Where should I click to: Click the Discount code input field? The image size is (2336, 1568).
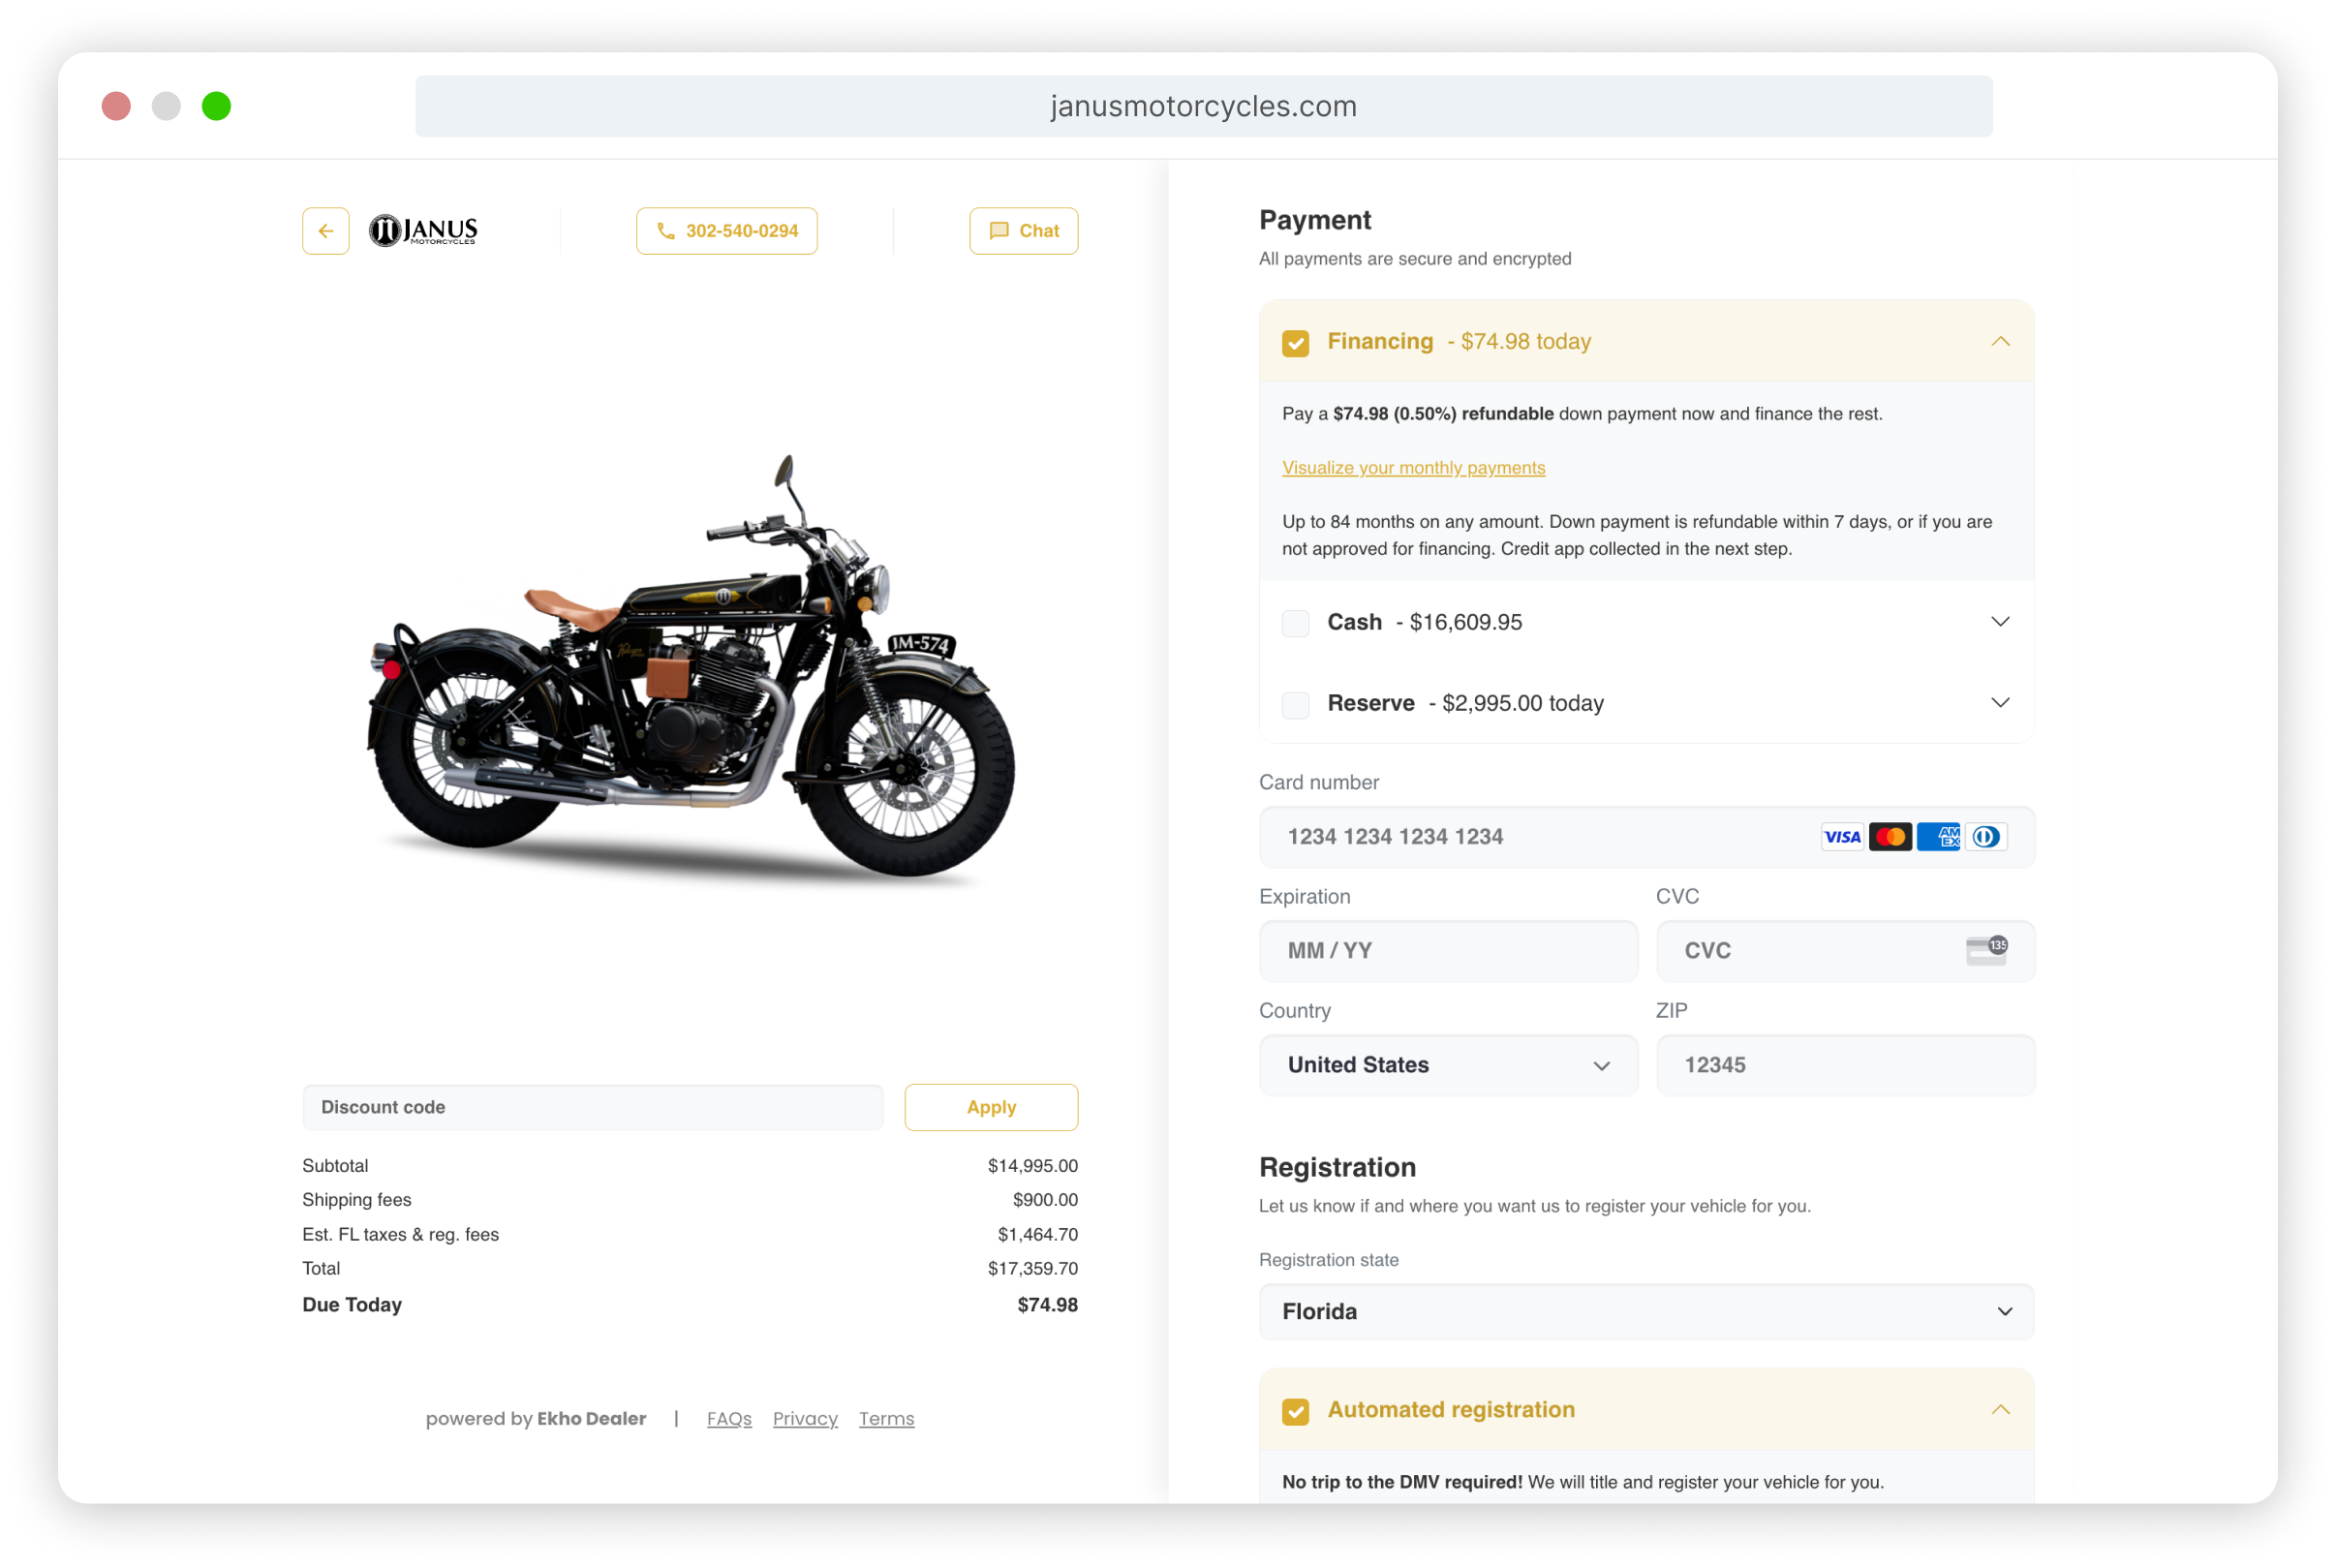pyautogui.click(x=593, y=1108)
